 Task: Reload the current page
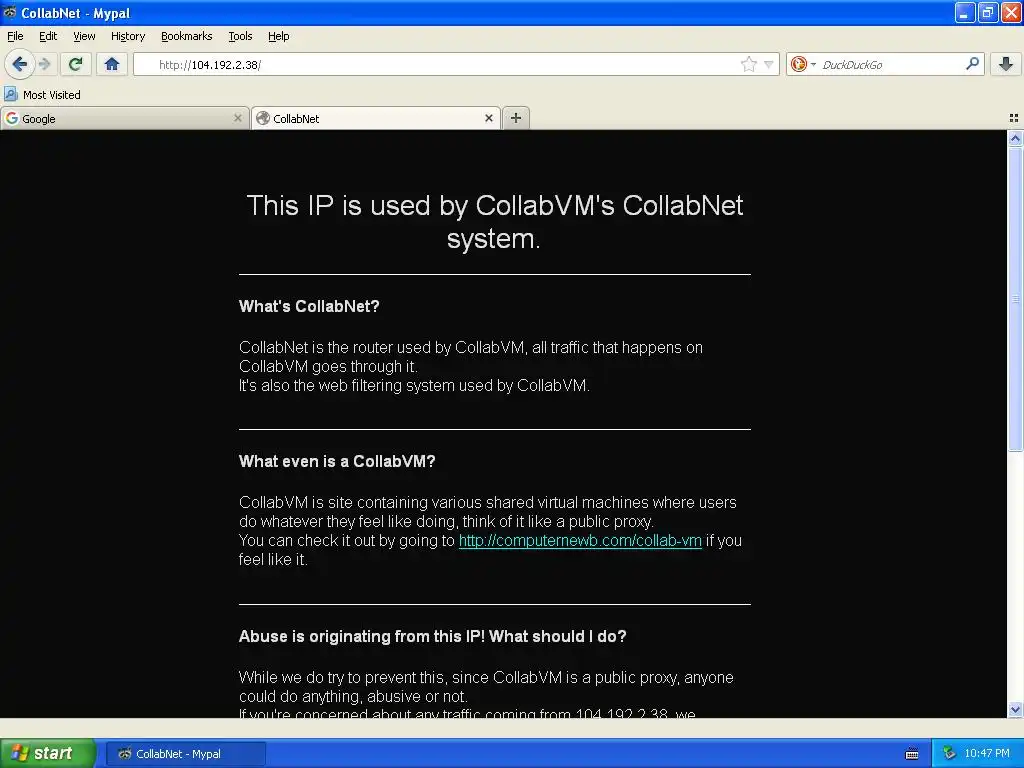[x=76, y=64]
